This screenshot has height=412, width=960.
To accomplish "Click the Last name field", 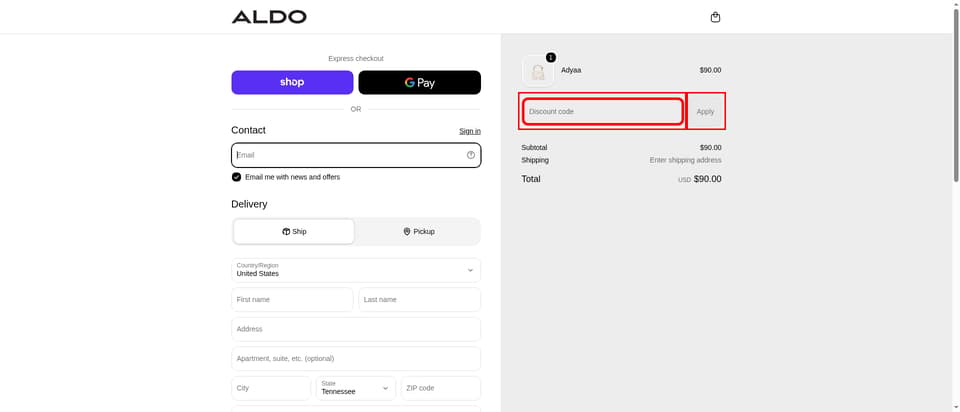I will point(419,300).
